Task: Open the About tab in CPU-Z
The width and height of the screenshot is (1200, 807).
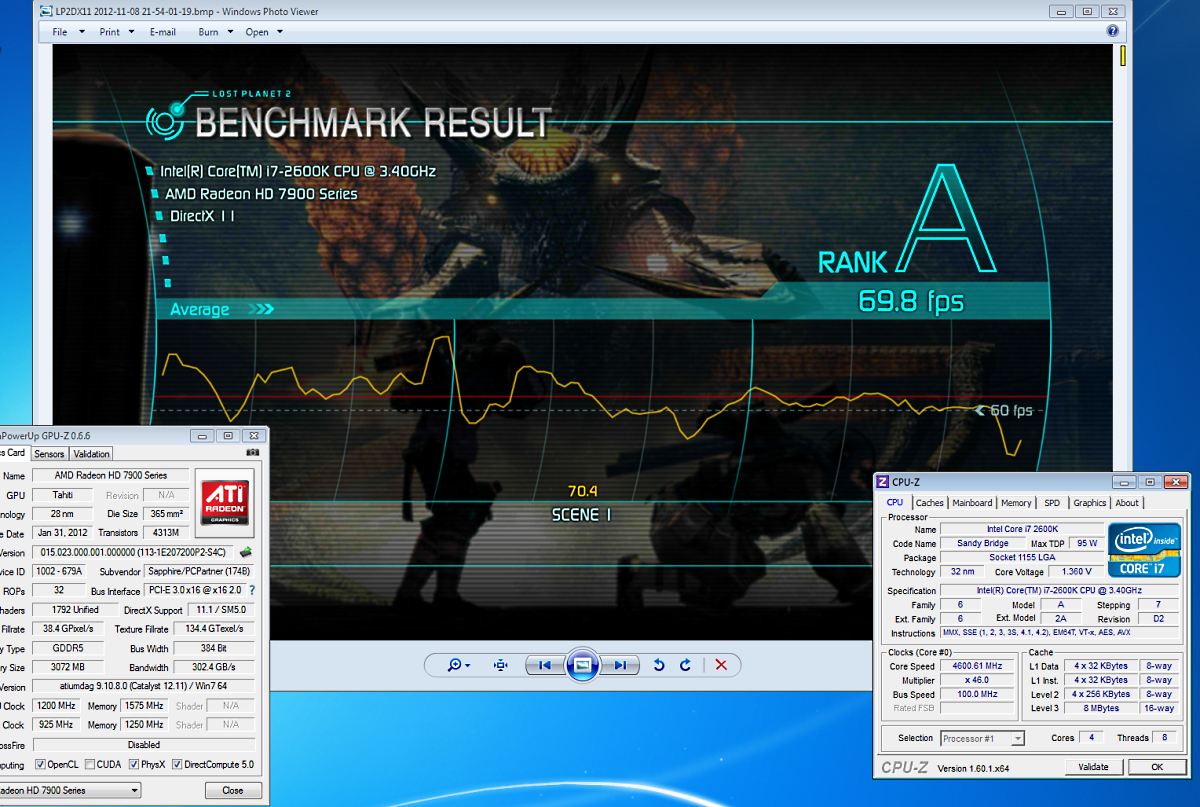Action: [x=1127, y=503]
